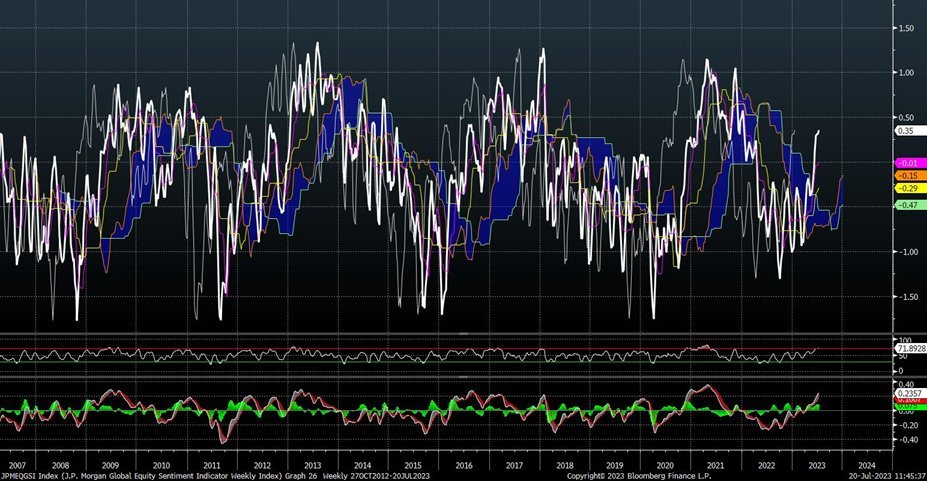This screenshot has width=927, height=481.
Task: Select the 2009 year label on time axis
Action: (111, 466)
